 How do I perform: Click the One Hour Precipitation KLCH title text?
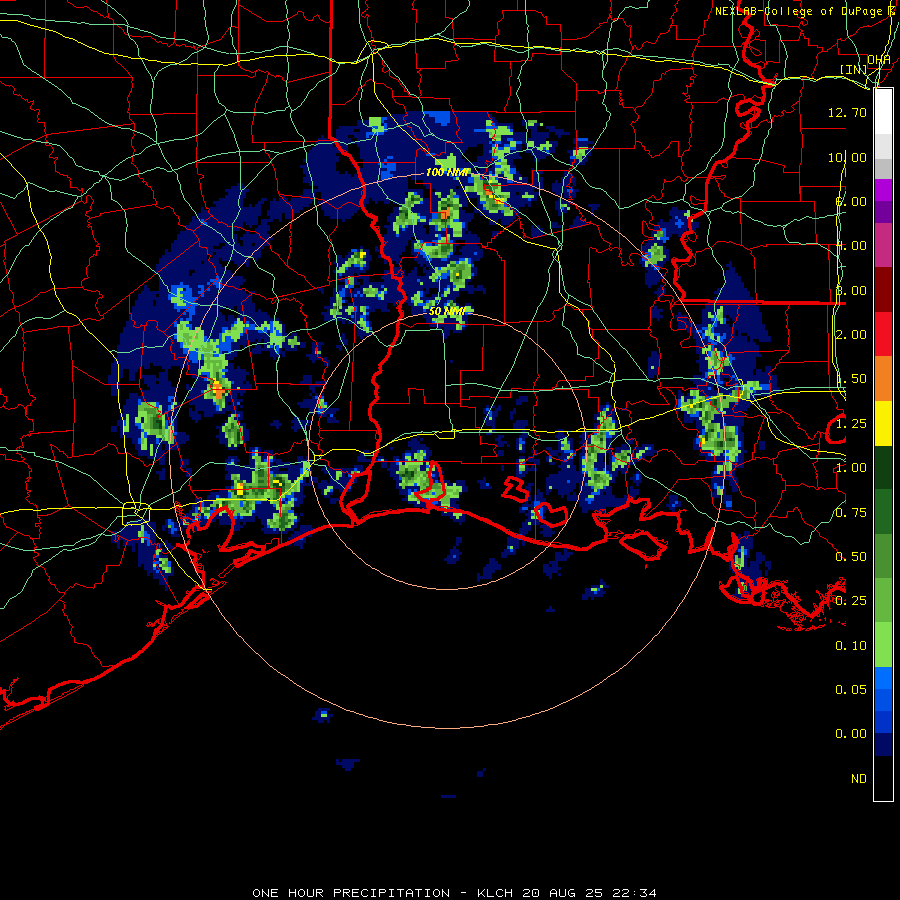pos(454,893)
